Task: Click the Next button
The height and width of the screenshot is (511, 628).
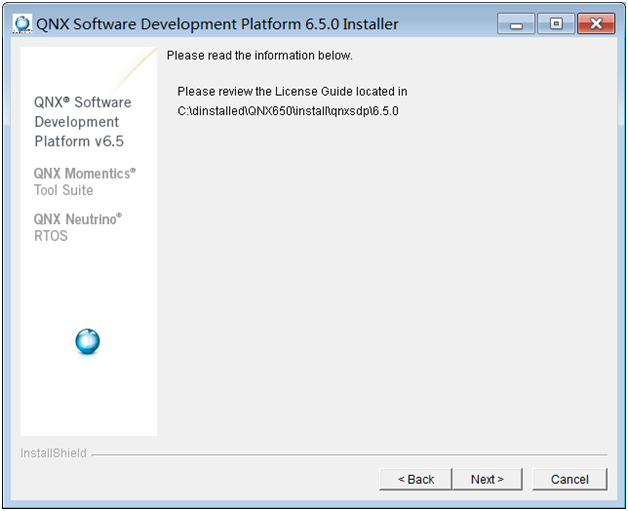Action: coord(487,479)
